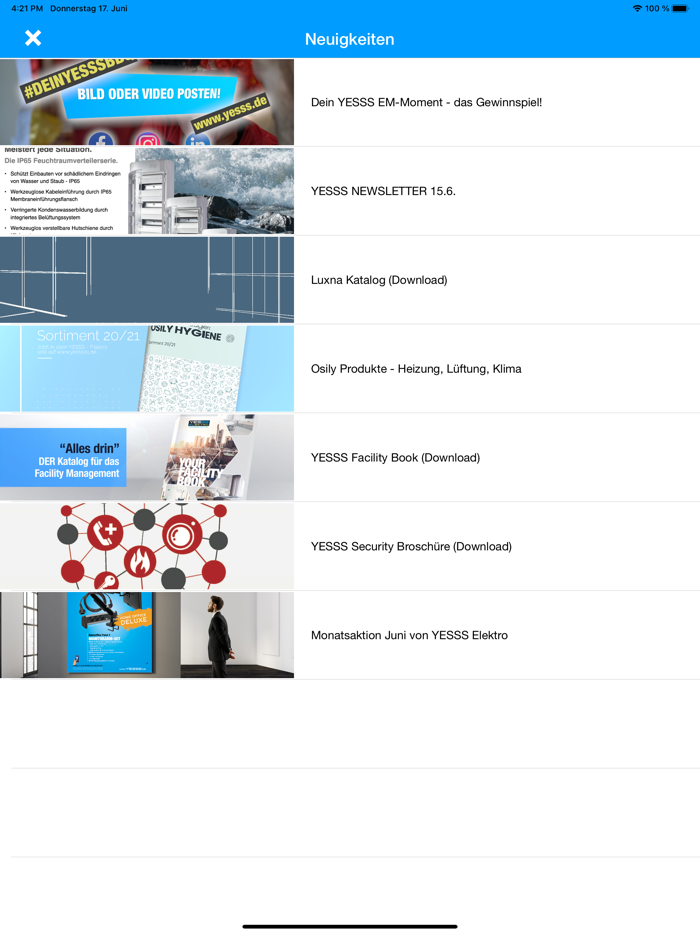Open the Security brochure red icons thumbnail

[147, 546]
